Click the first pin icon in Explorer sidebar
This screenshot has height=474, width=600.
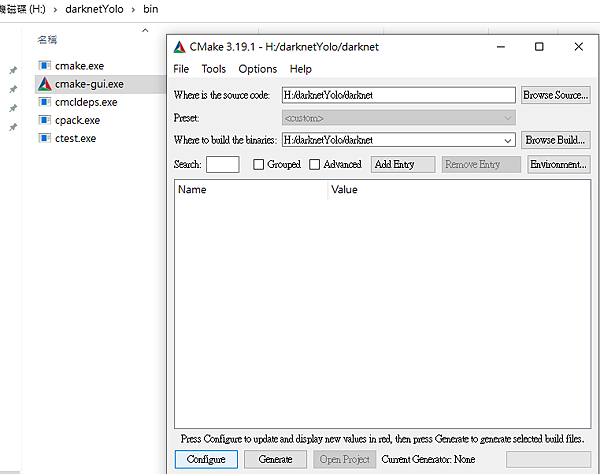point(13,70)
